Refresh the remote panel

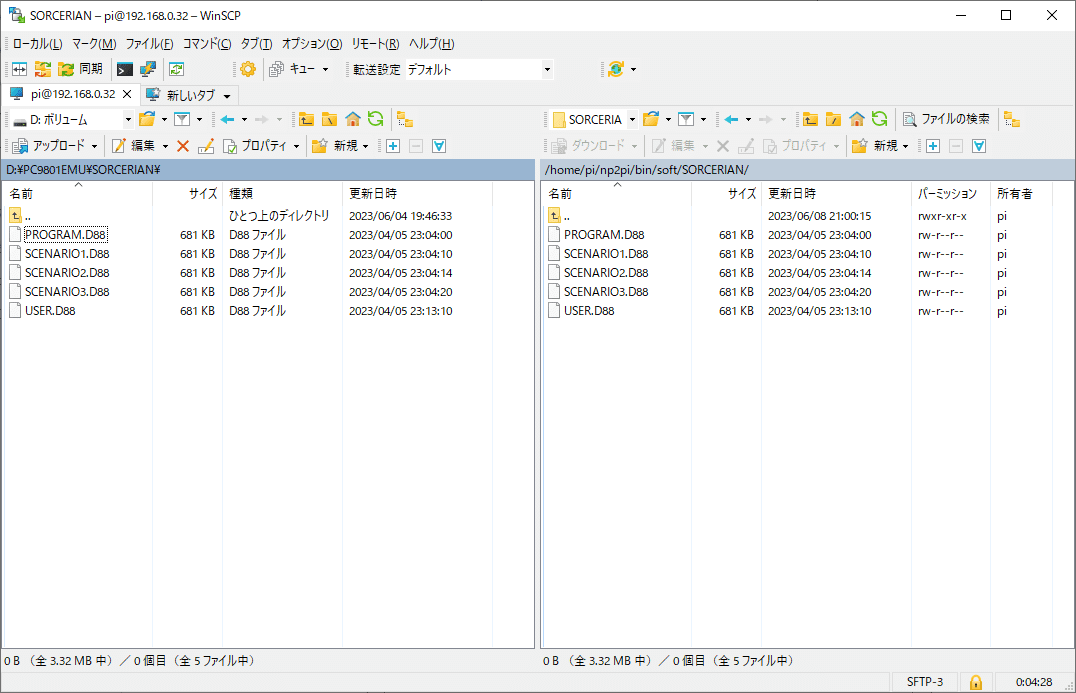point(880,119)
